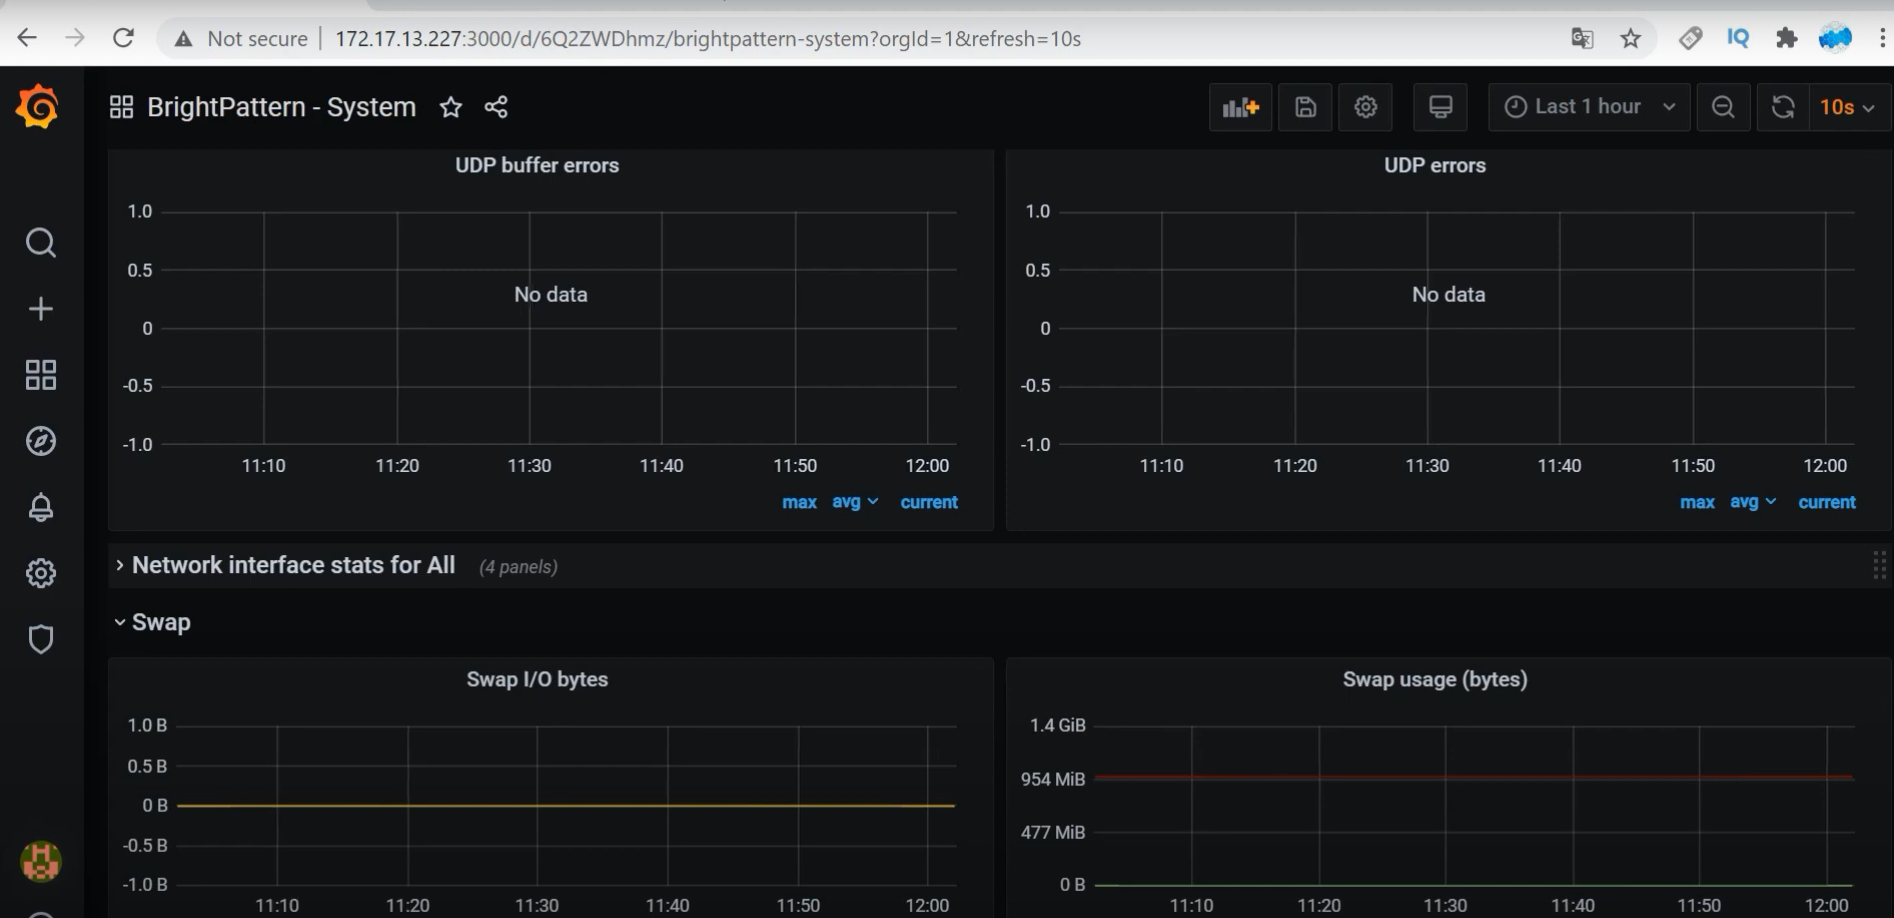The width and height of the screenshot is (1894, 918).
Task: Click the Not secure warning in address bar
Action: coord(241,38)
